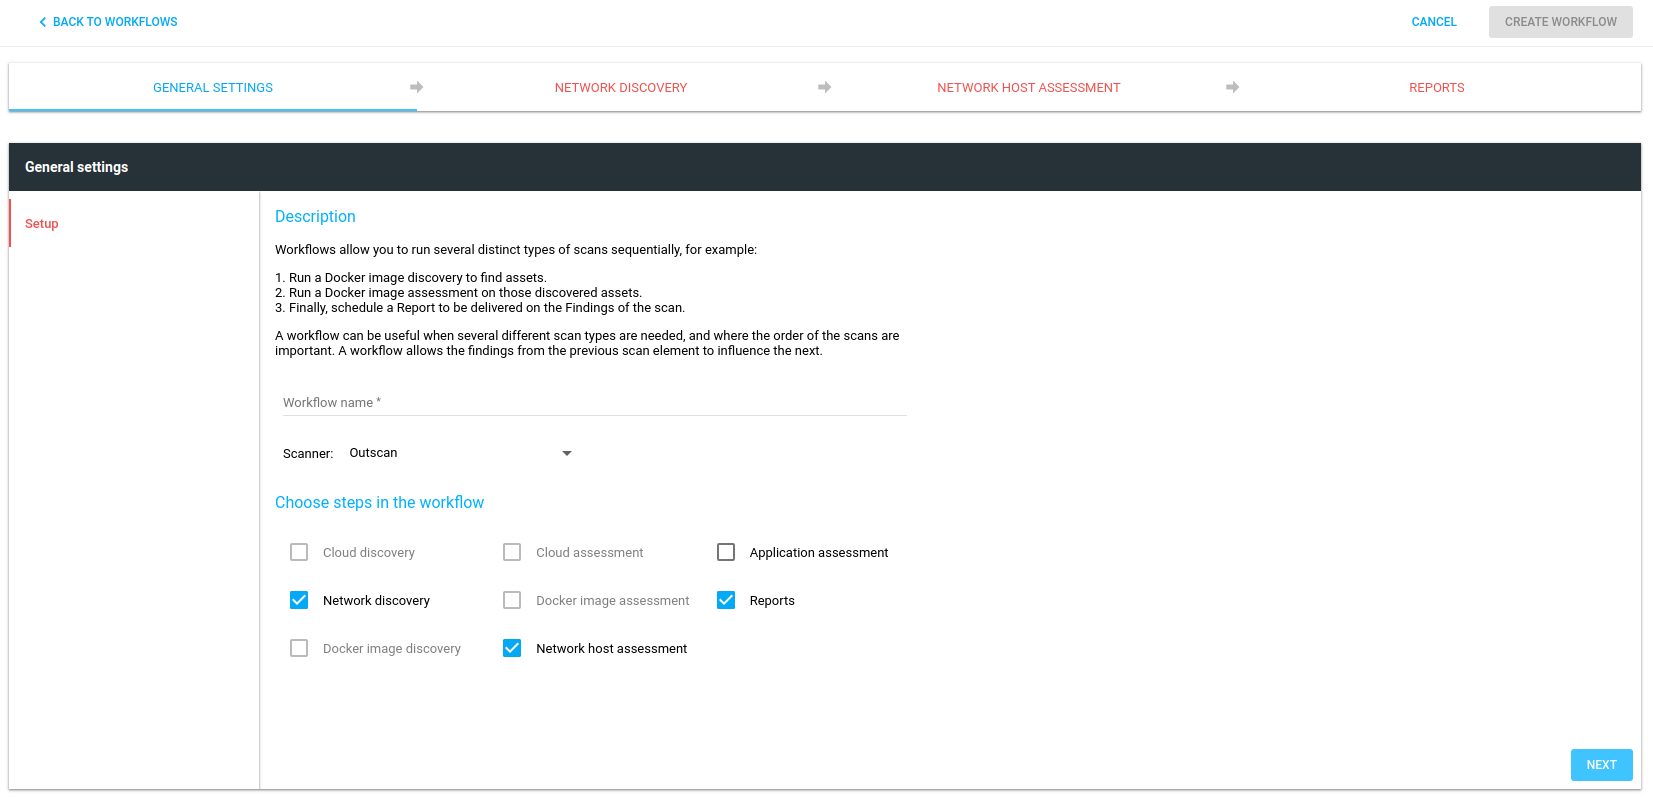
Task: Uncheck Network host assessment checkbox
Action: [512, 648]
